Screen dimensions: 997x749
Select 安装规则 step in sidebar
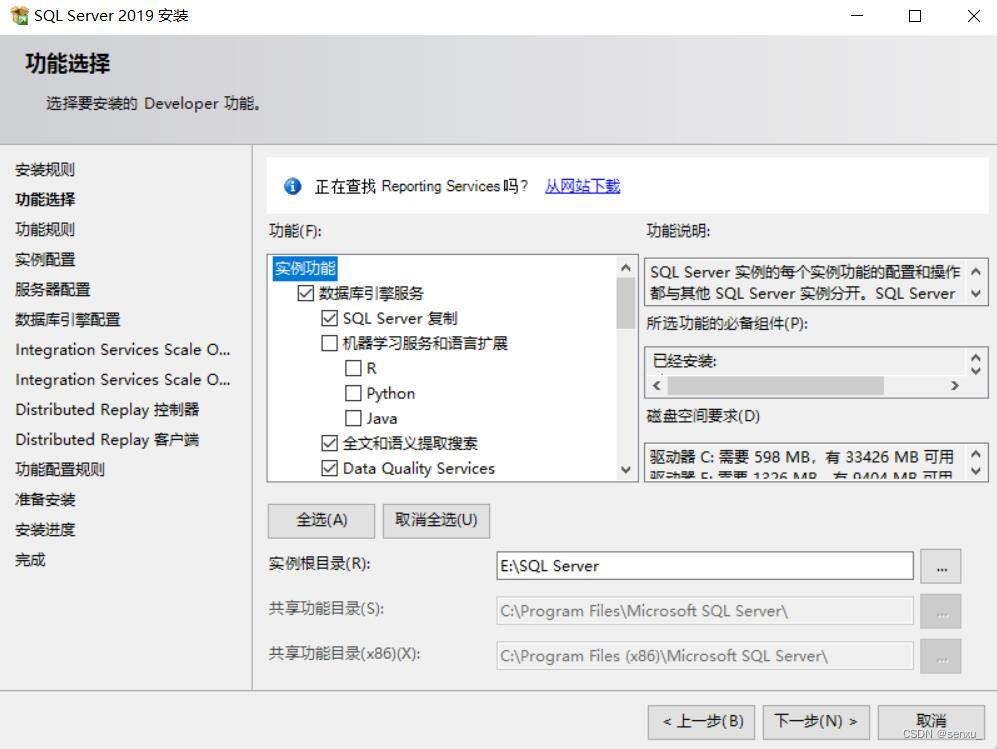click(x=45, y=170)
